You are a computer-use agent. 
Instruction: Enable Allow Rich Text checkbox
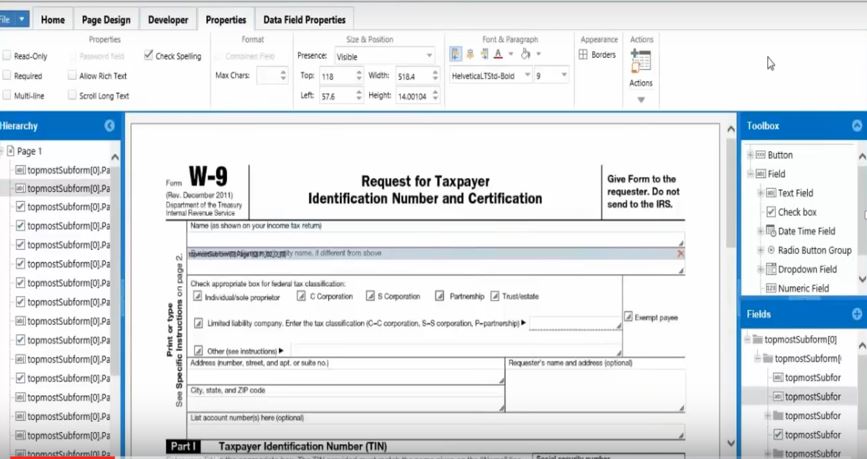click(72, 75)
